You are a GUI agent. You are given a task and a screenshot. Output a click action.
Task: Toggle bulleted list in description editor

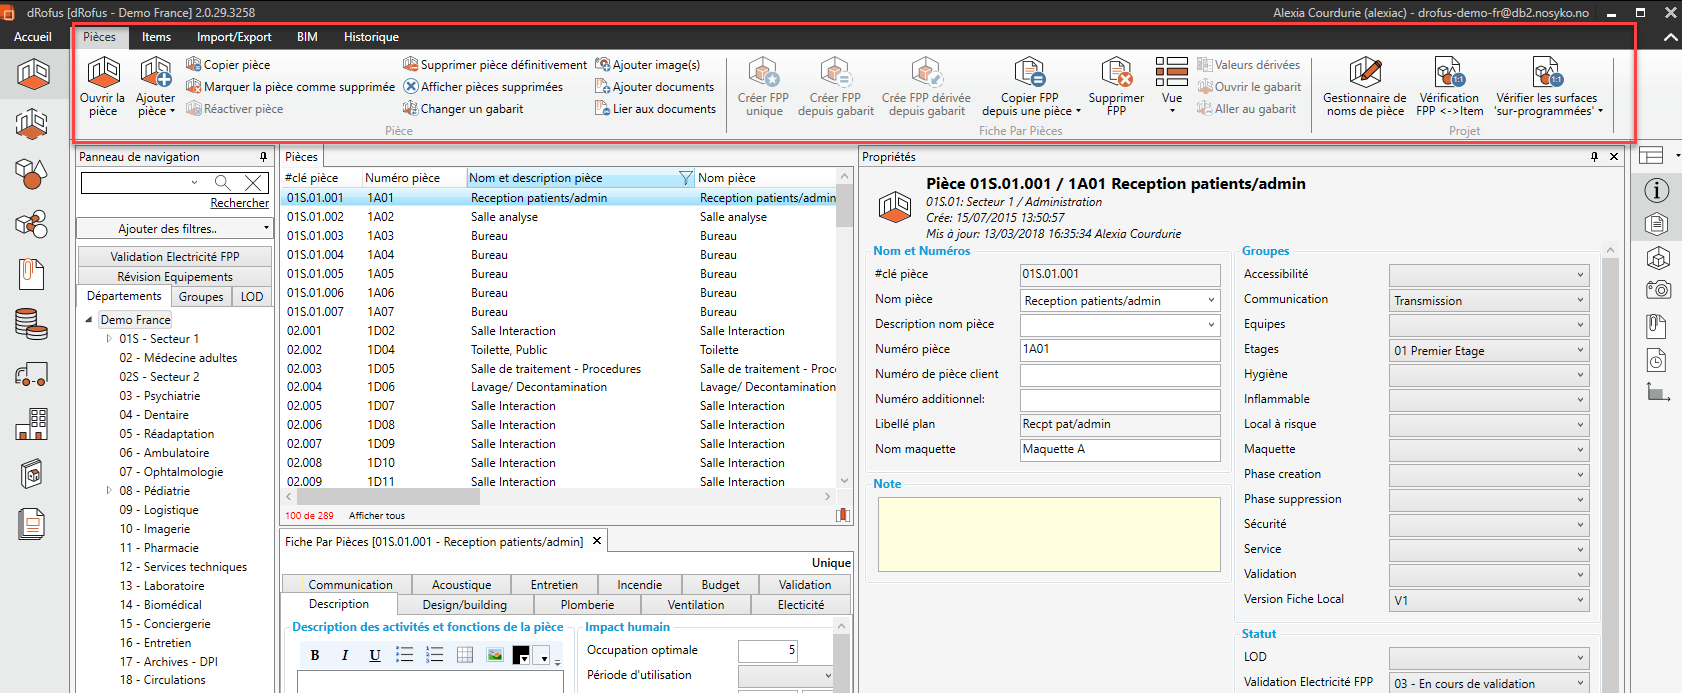404,655
